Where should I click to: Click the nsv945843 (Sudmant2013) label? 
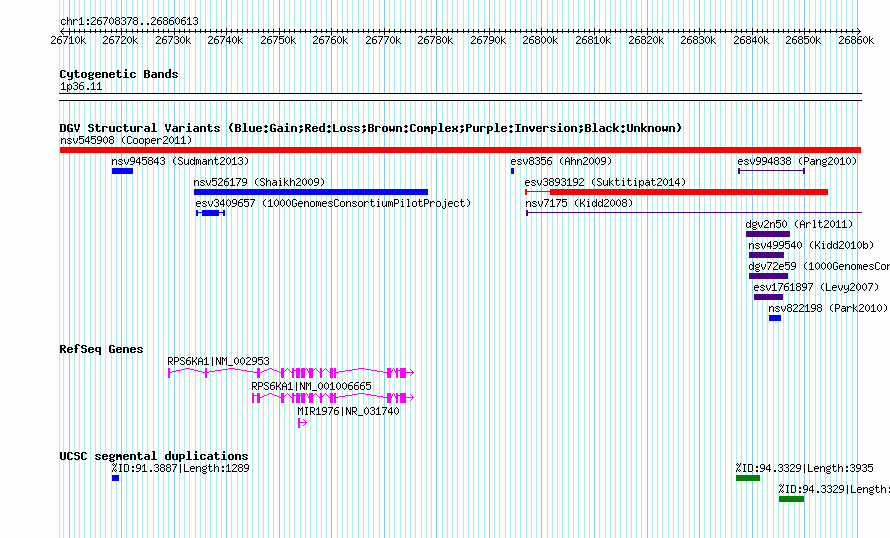pos(180,161)
